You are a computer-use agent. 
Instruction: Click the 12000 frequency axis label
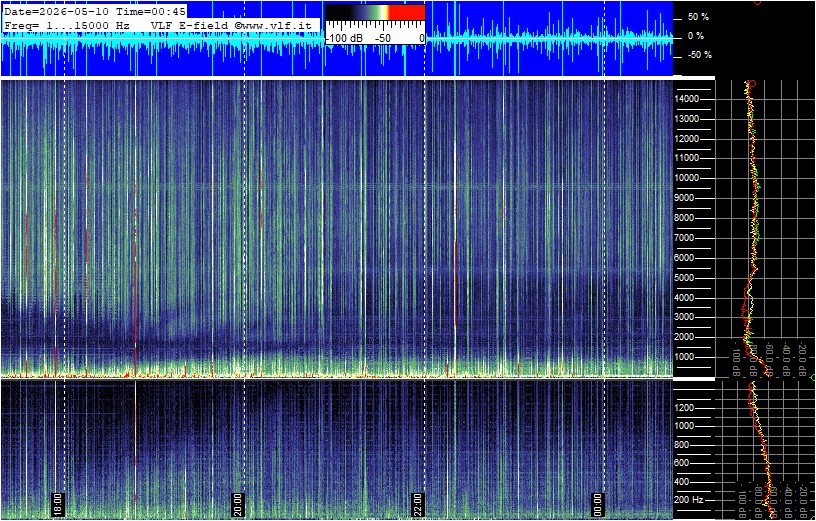tap(686, 138)
